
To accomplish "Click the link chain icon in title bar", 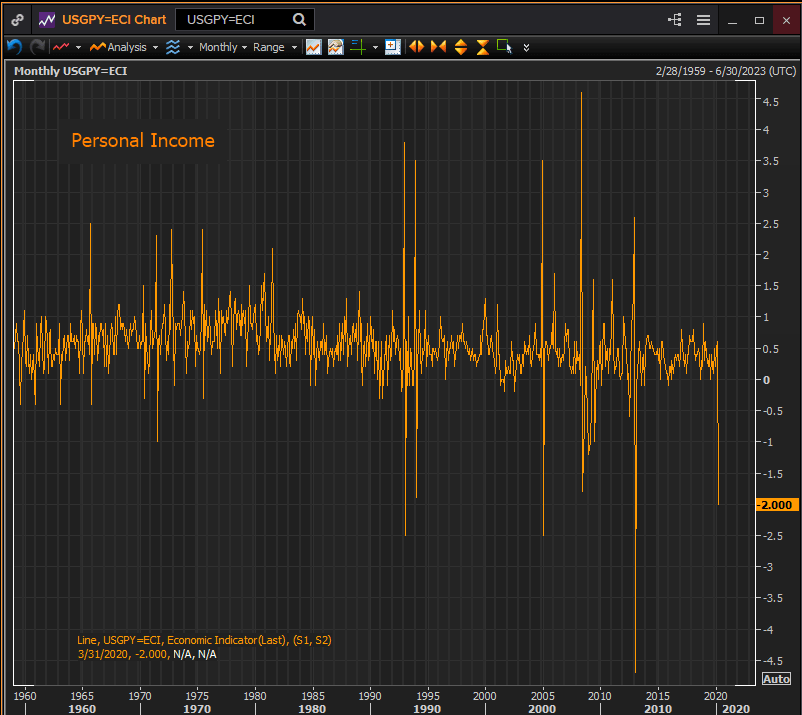I will click(17, 19).
